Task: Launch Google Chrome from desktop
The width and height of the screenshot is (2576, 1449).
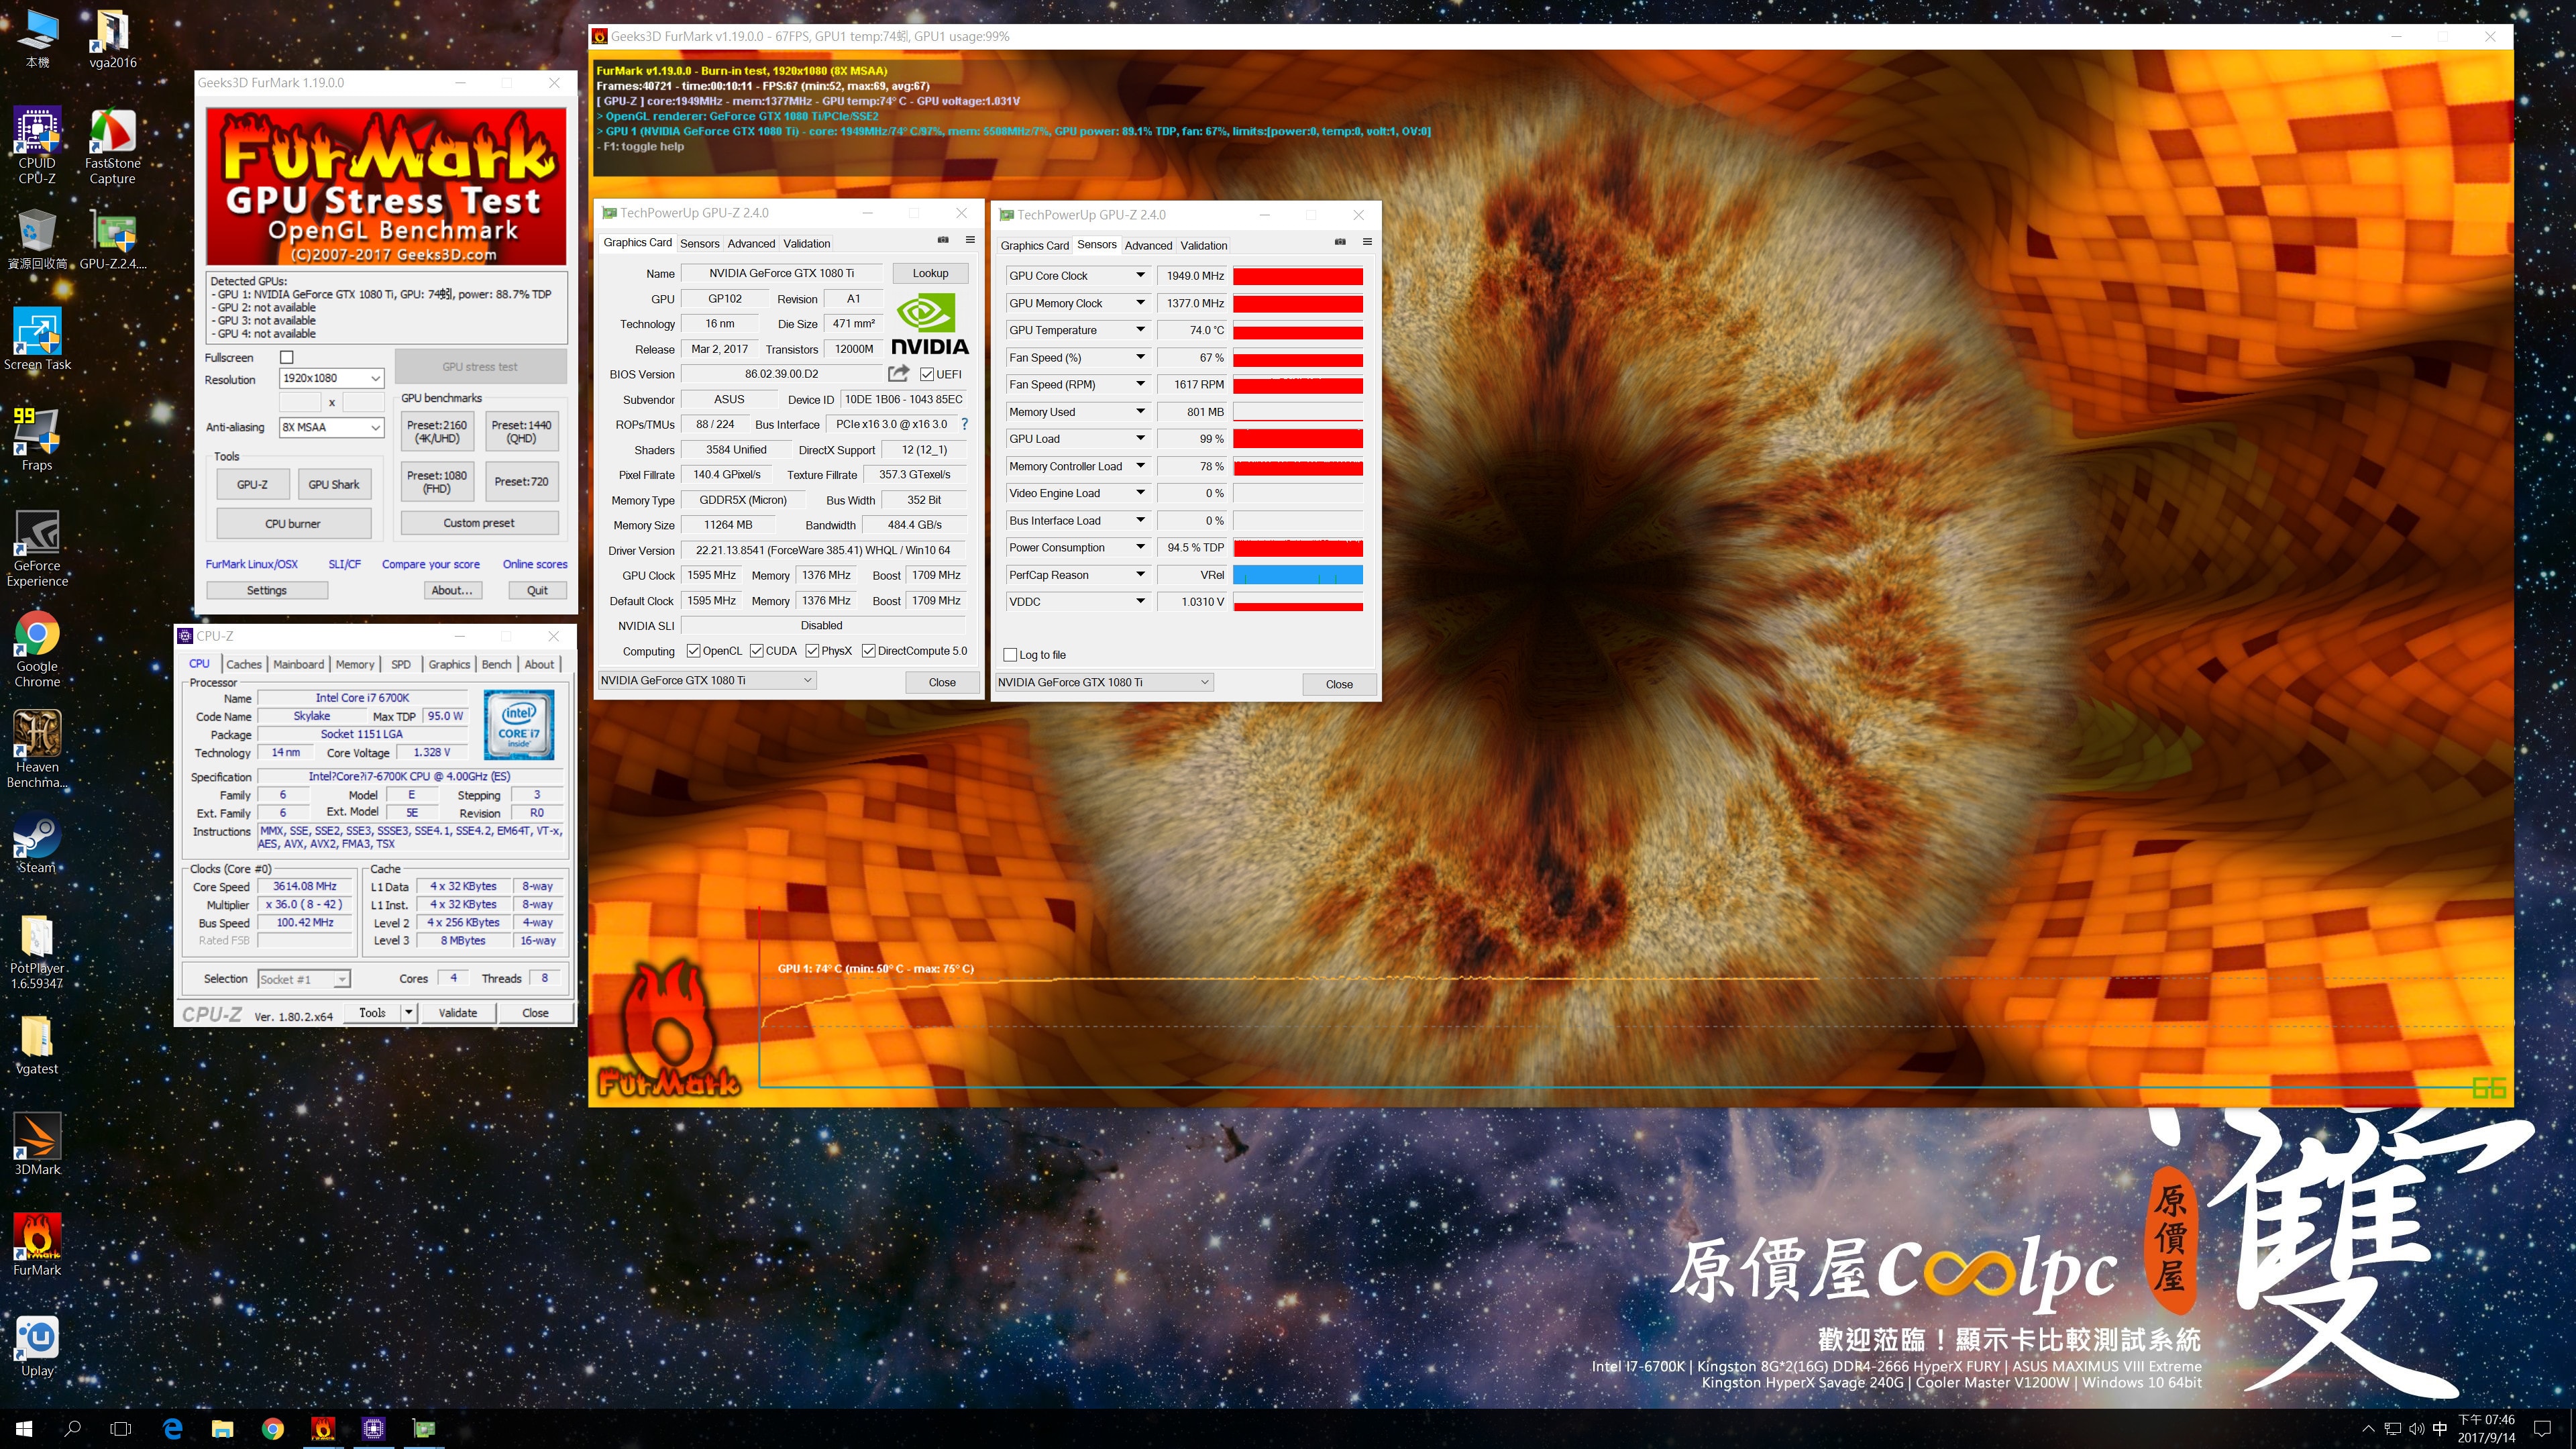Action: (x=37, y=649)
